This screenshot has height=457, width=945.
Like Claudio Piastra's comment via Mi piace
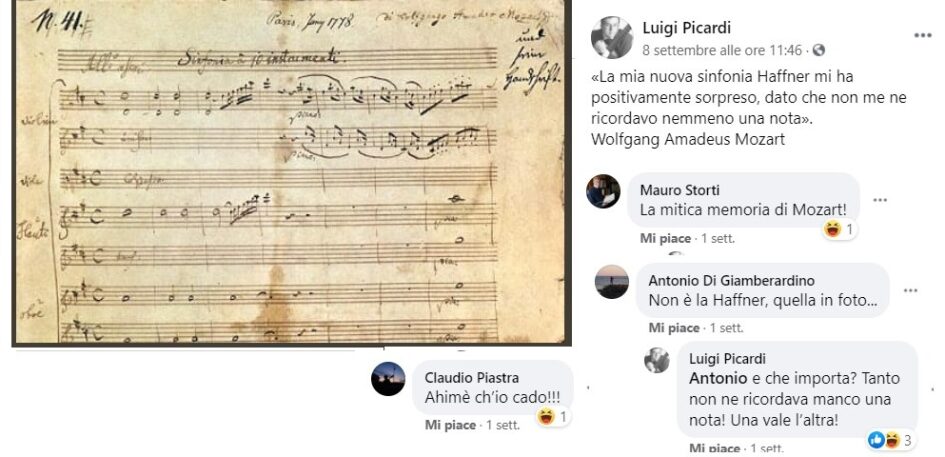click(x=450, y=425)
